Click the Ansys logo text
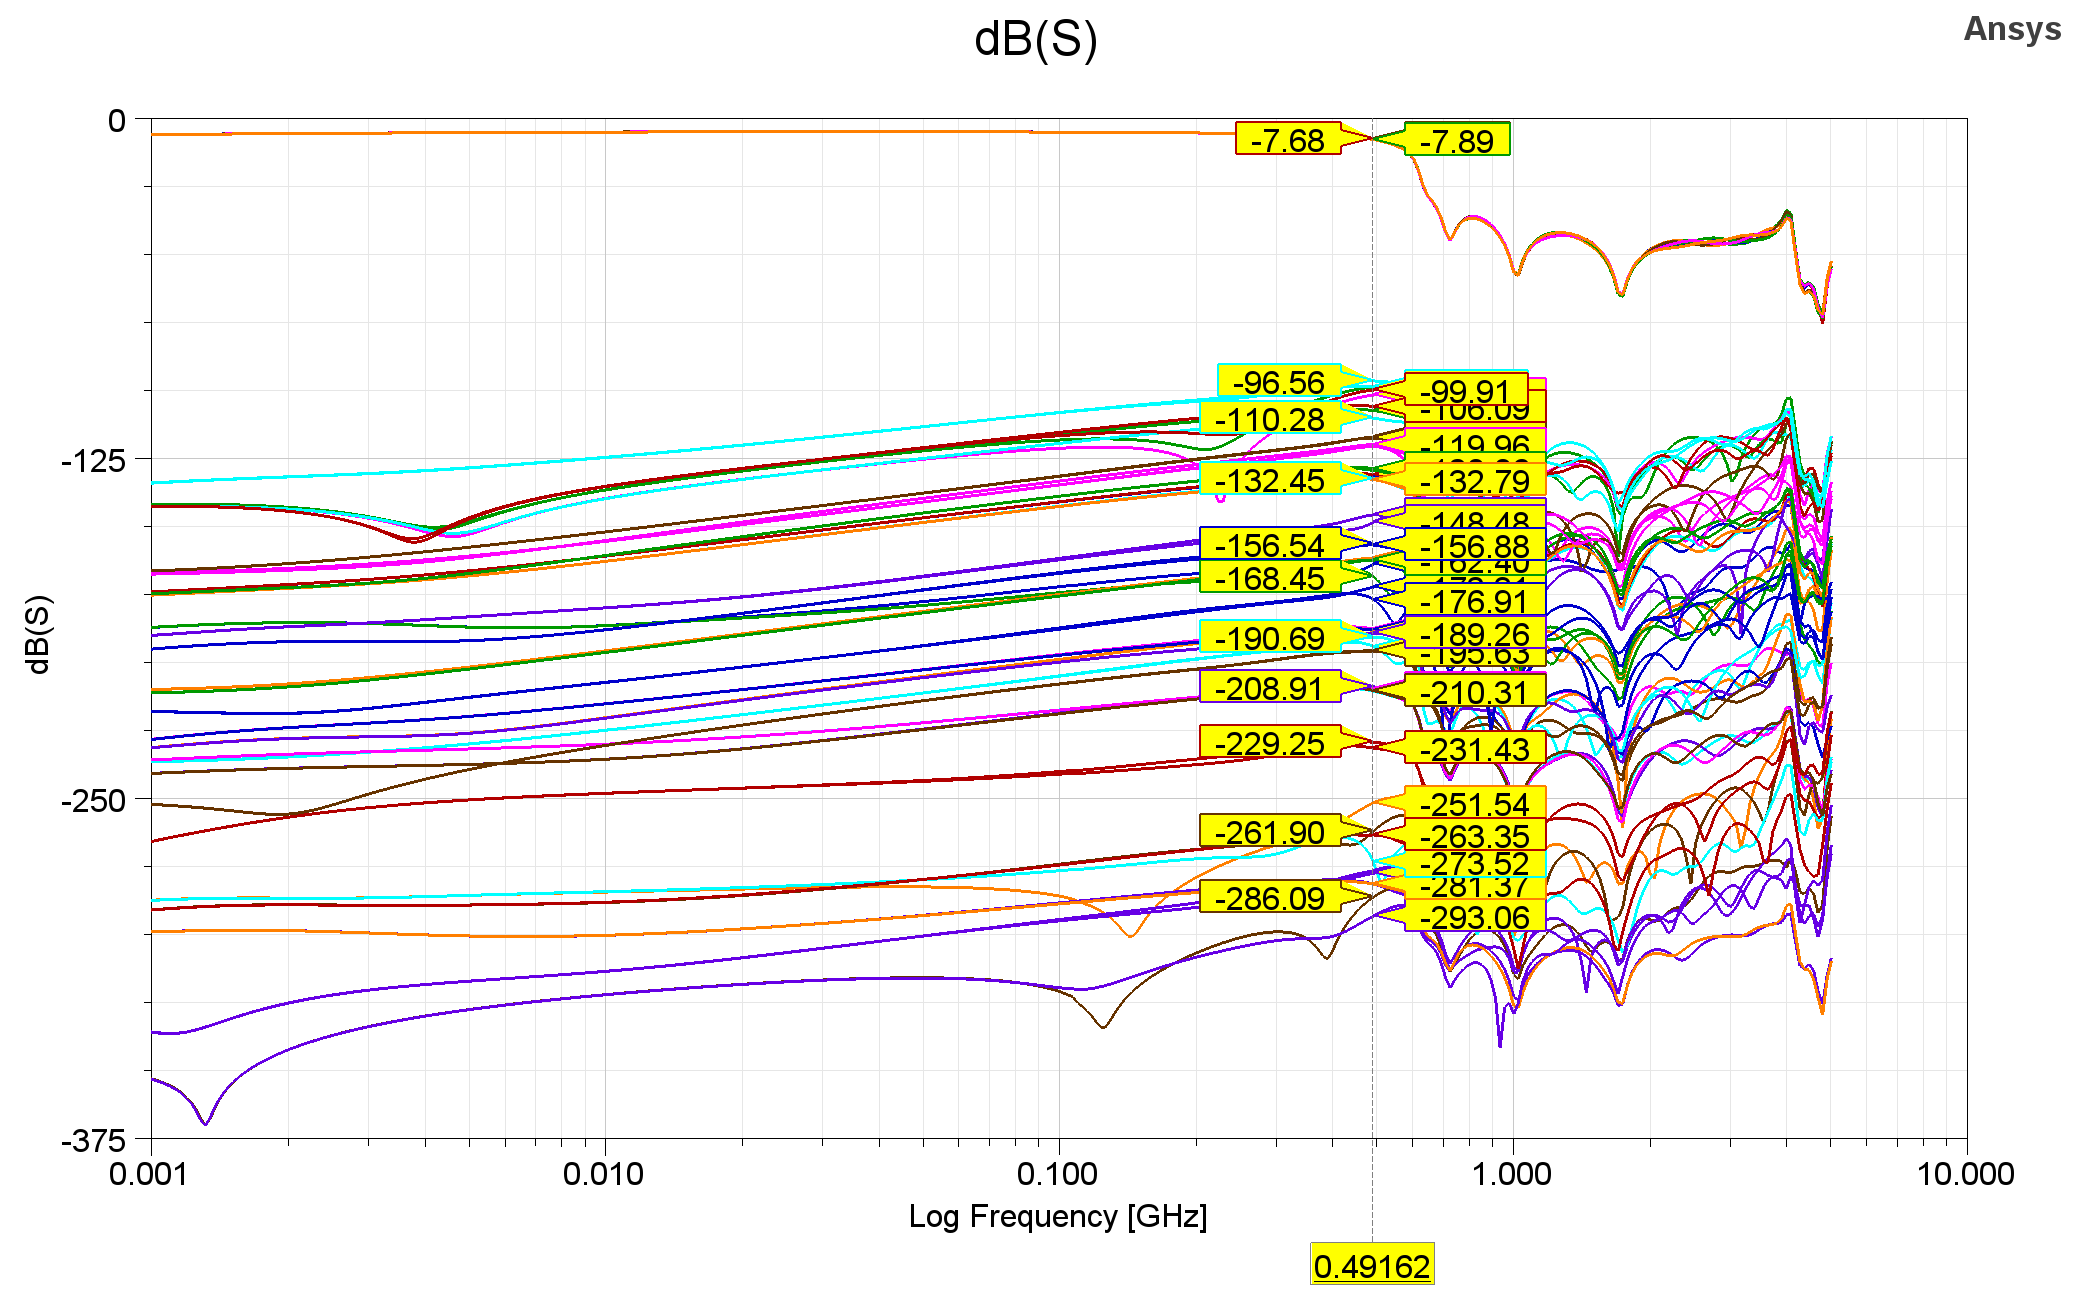Image resolution: width=2079 pixels, height=1292 pixels. pyautogui.click(x=2014, y=30)
